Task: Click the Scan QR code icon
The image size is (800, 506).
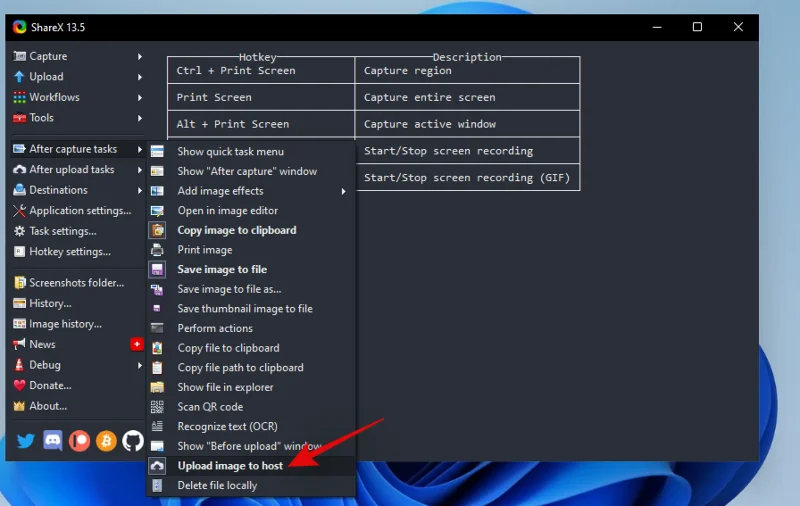Action: [157, 407]
